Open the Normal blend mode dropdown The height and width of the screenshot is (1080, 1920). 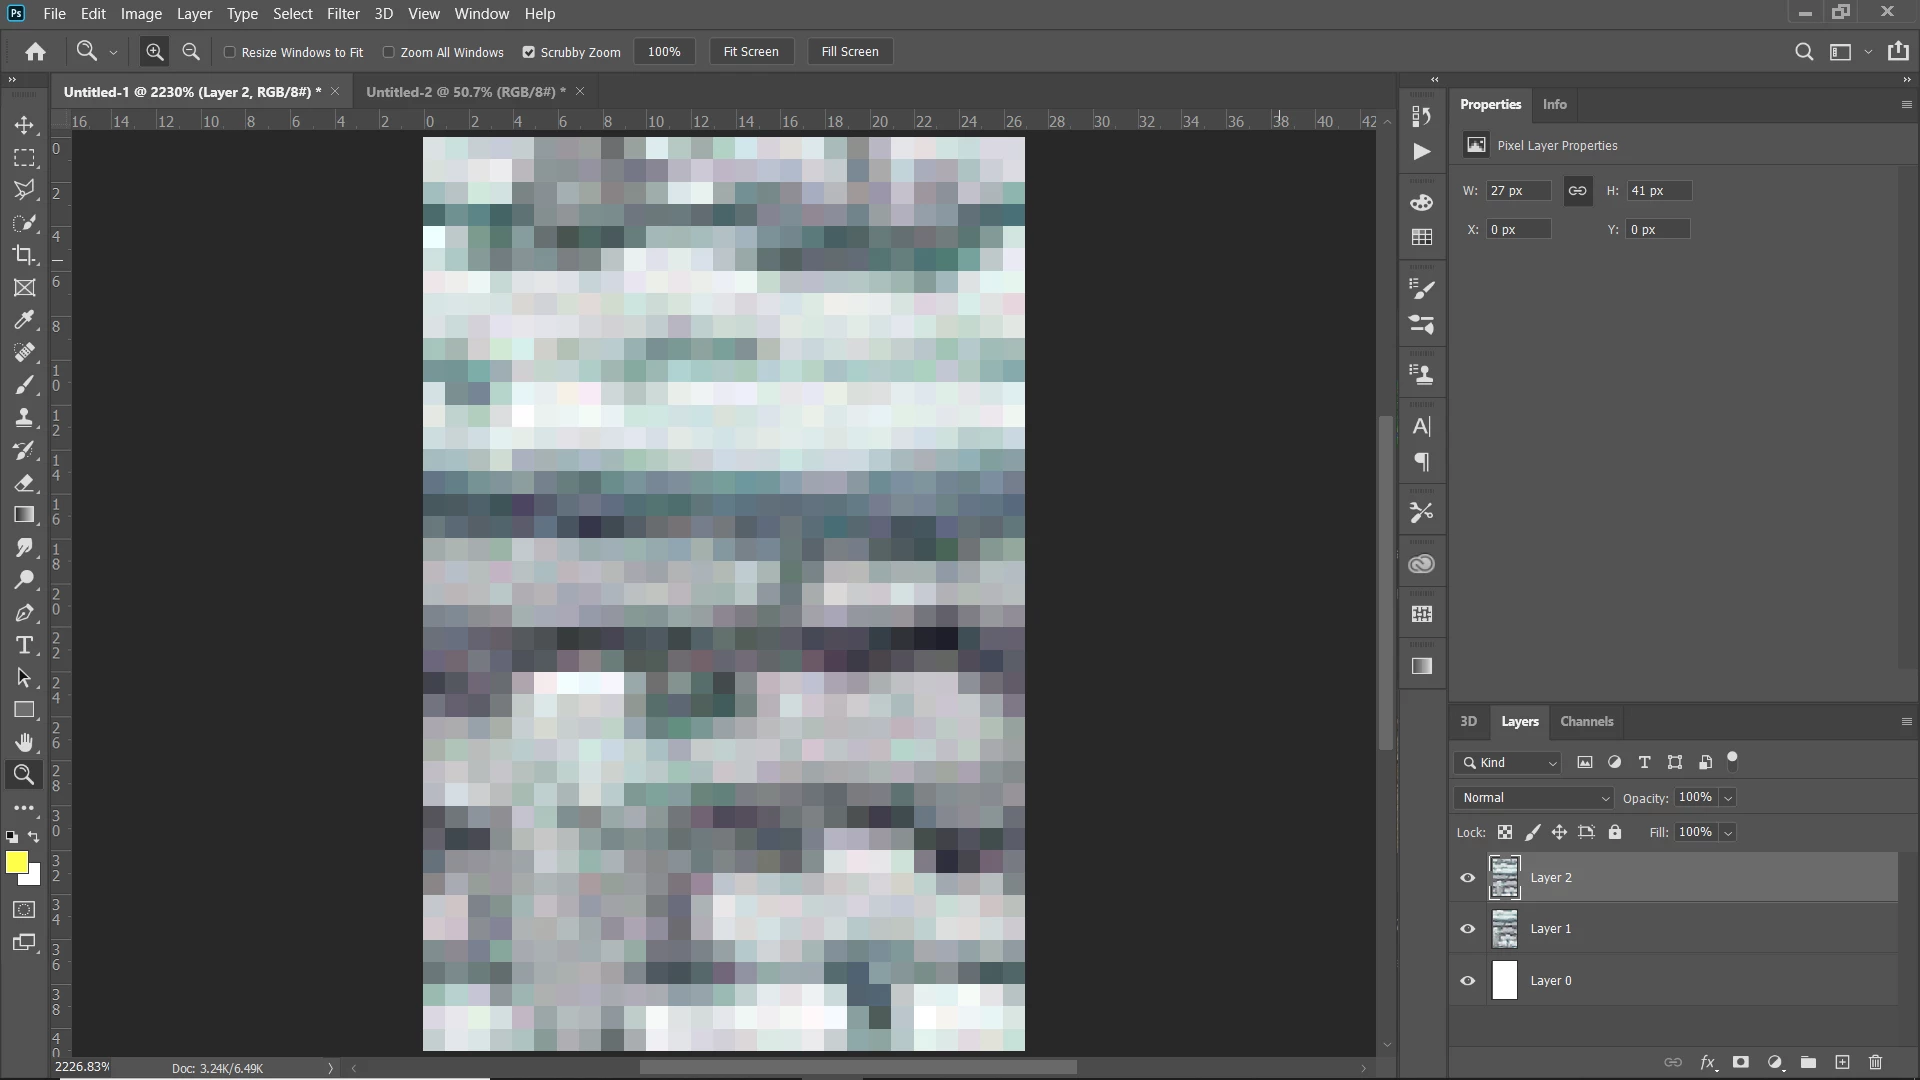(1534, 798)
